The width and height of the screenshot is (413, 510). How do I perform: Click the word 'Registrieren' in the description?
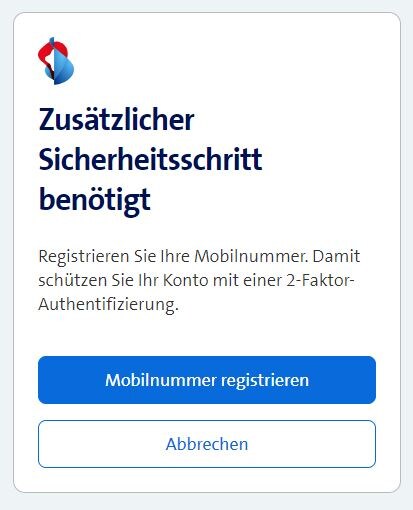point(84,257)
